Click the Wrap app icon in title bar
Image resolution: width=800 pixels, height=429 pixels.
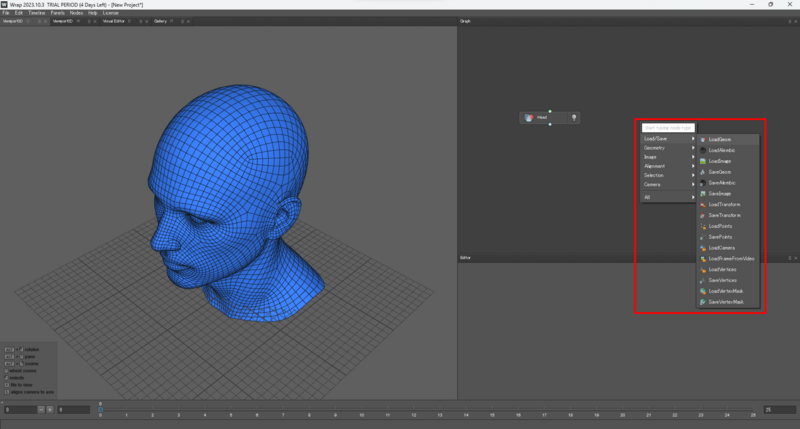[x=4, y=4]
